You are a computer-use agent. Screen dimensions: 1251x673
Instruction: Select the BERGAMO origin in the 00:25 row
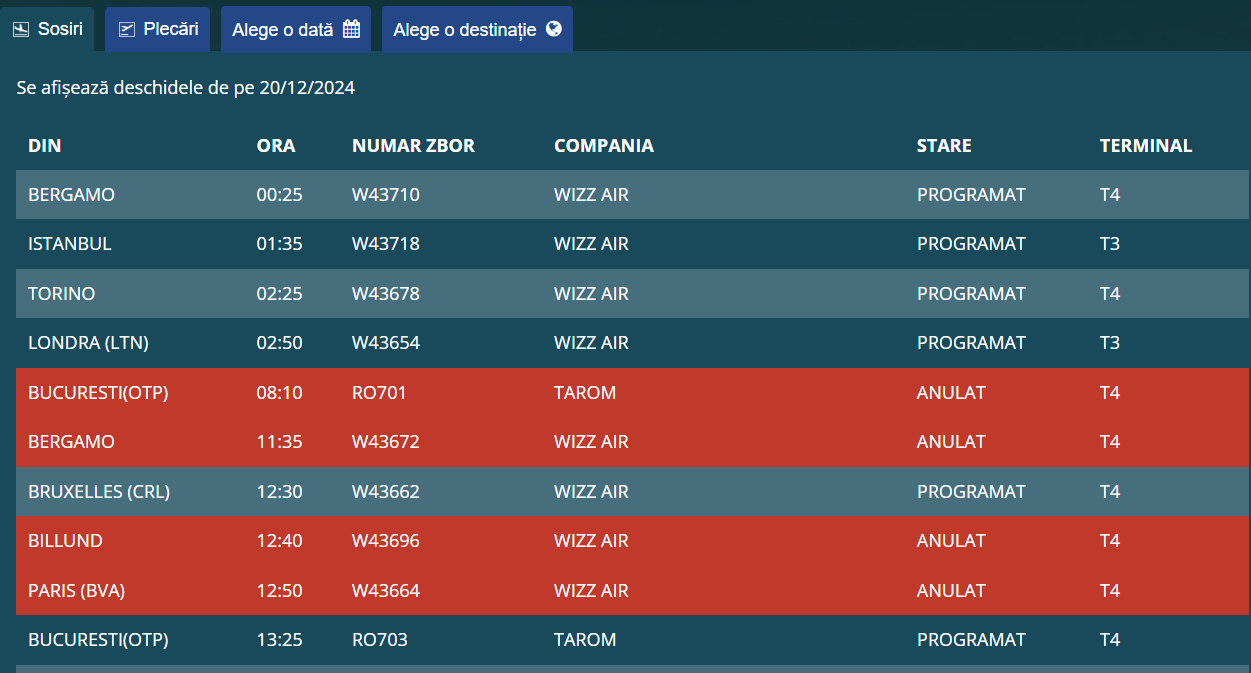click(71, 195)
